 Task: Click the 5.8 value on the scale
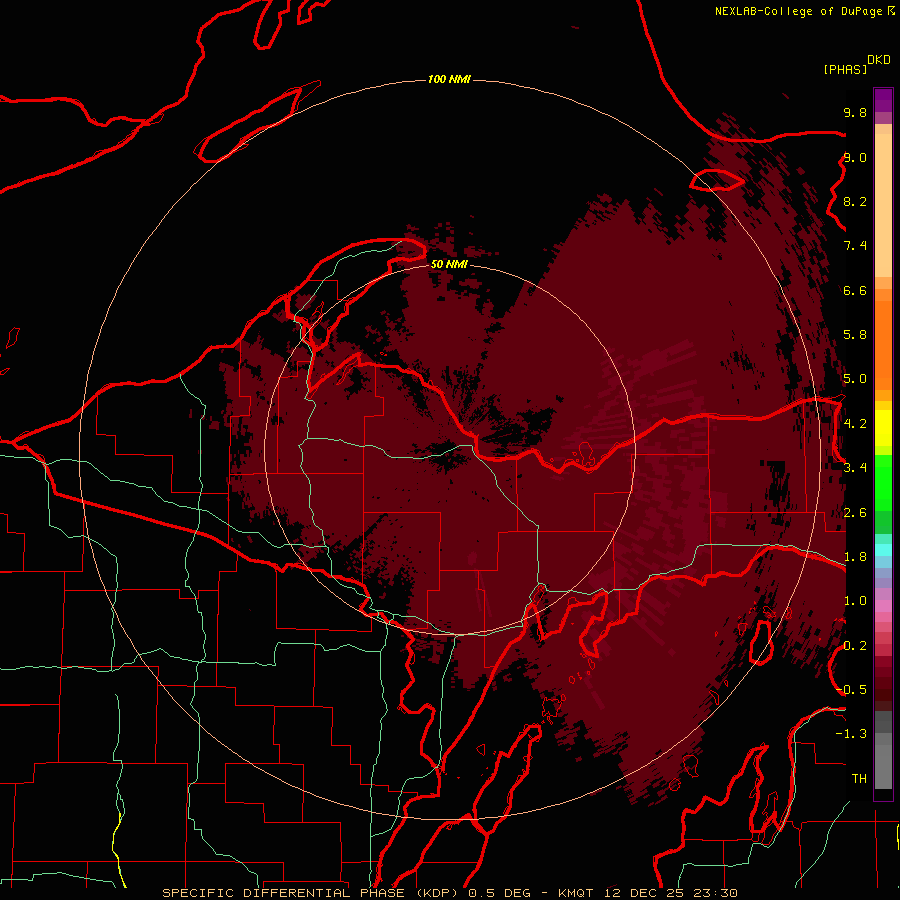pos(855,335)
